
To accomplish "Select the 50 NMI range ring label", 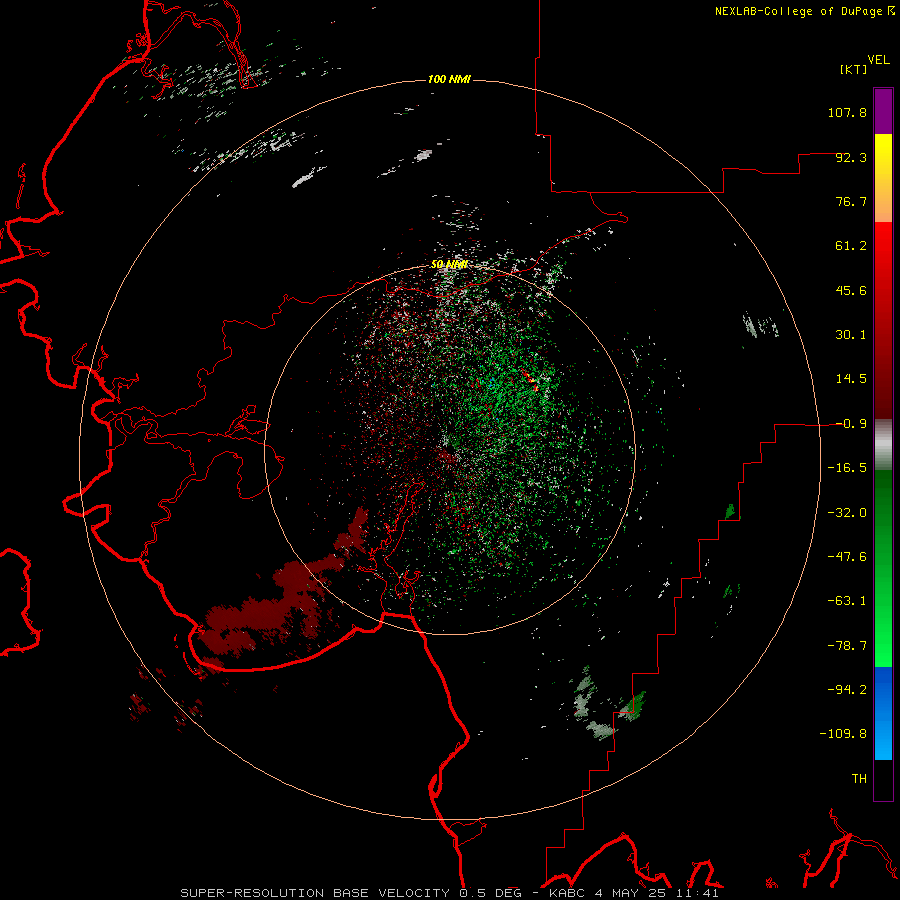I will click(449, 265).
